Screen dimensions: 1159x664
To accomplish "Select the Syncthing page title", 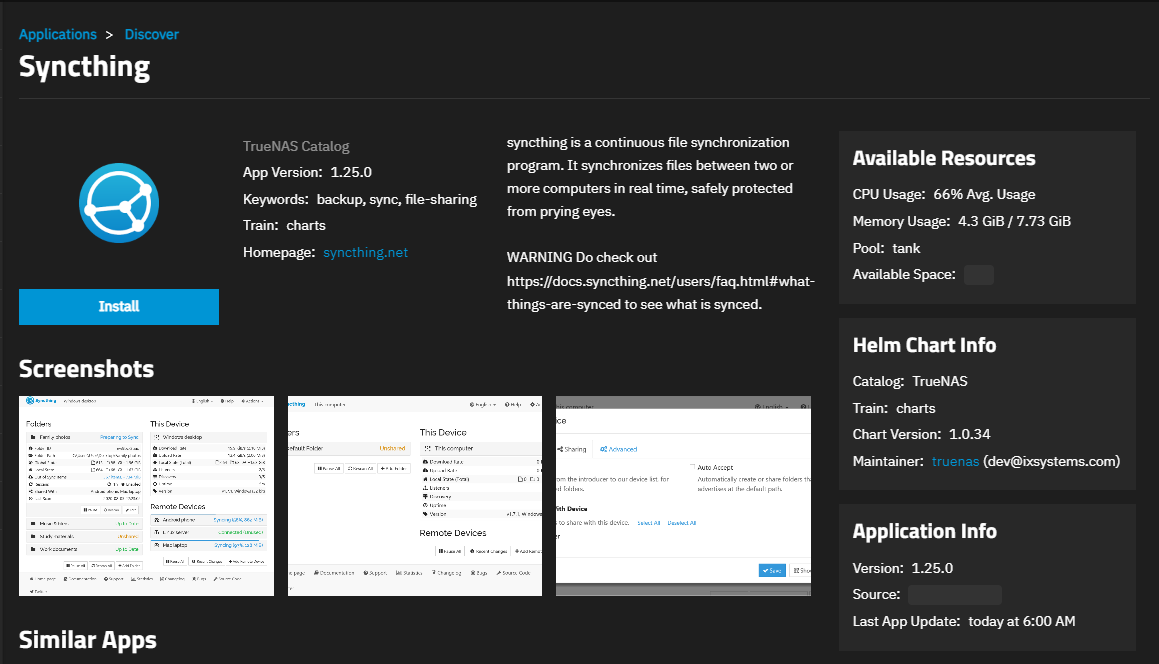I will [84, 67].
